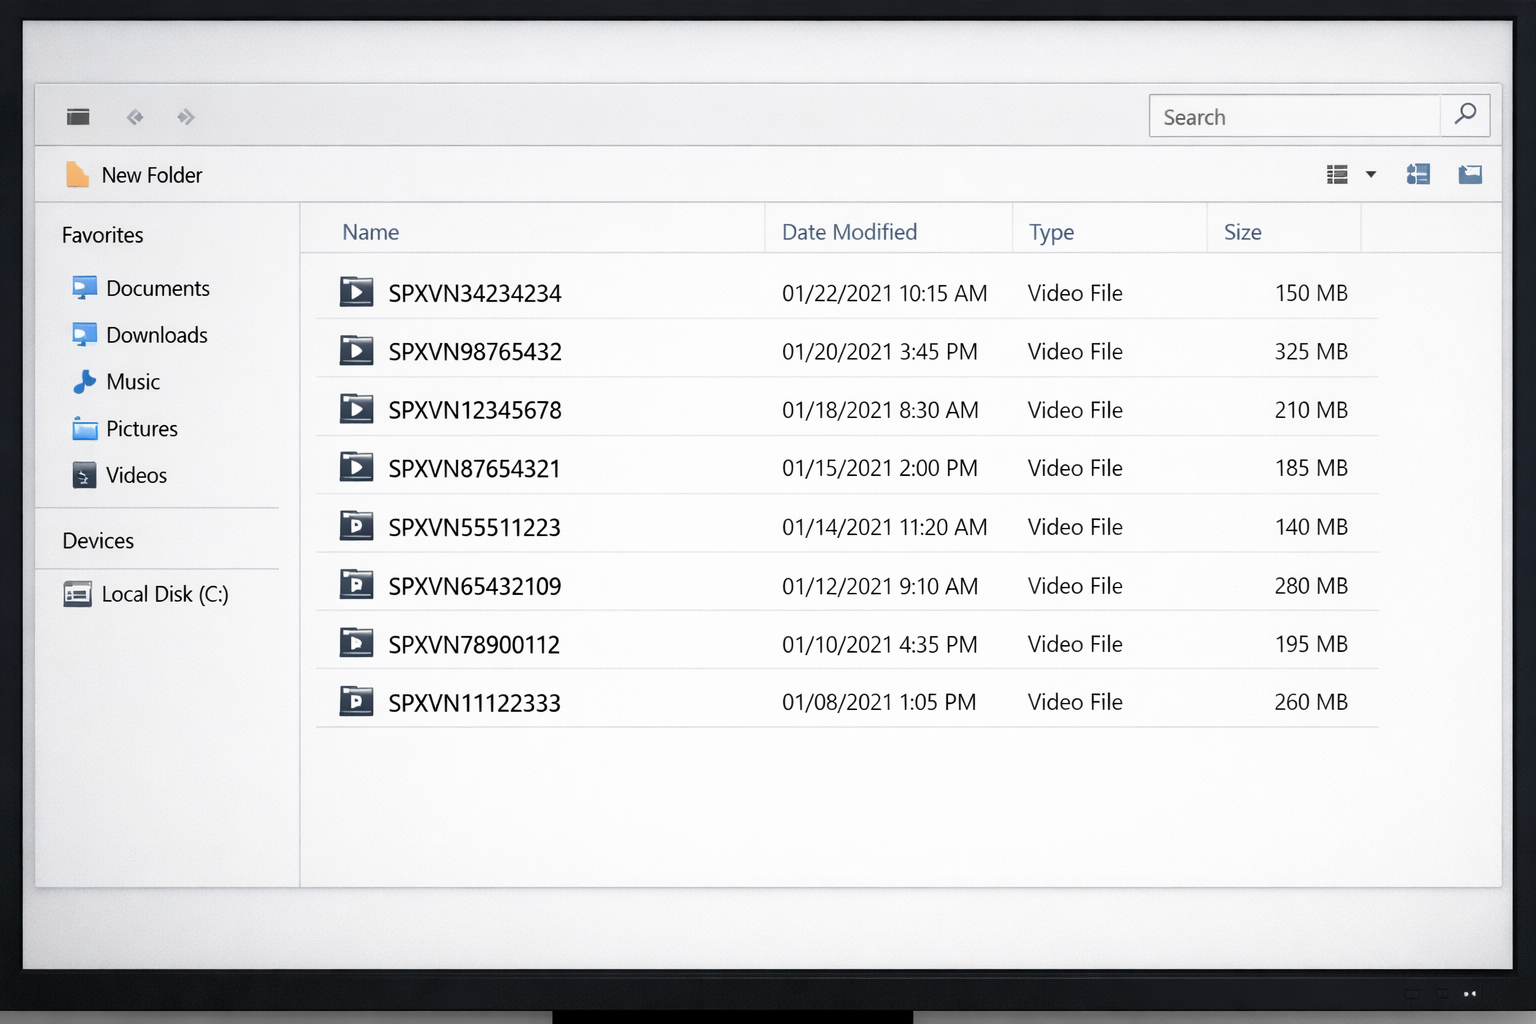Viewport: 1536px width, 1024px height.
Task: Open Local Disk (C:) under Devices
Action: [164, 594]
